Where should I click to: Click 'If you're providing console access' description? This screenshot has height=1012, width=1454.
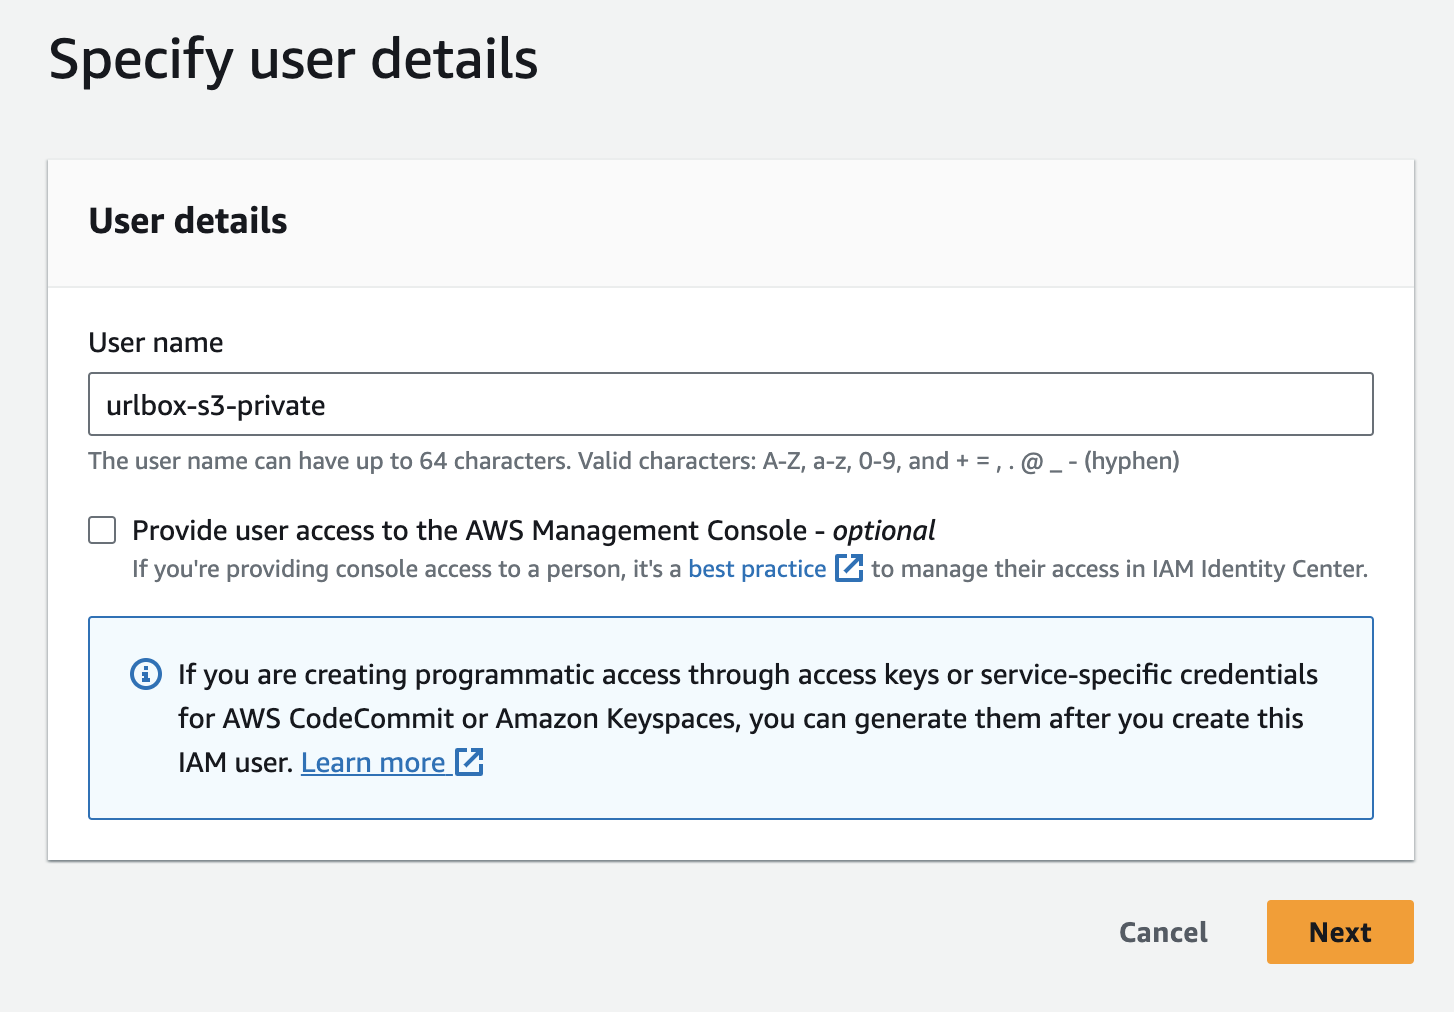pyautogui.click(x=405, y=569)
